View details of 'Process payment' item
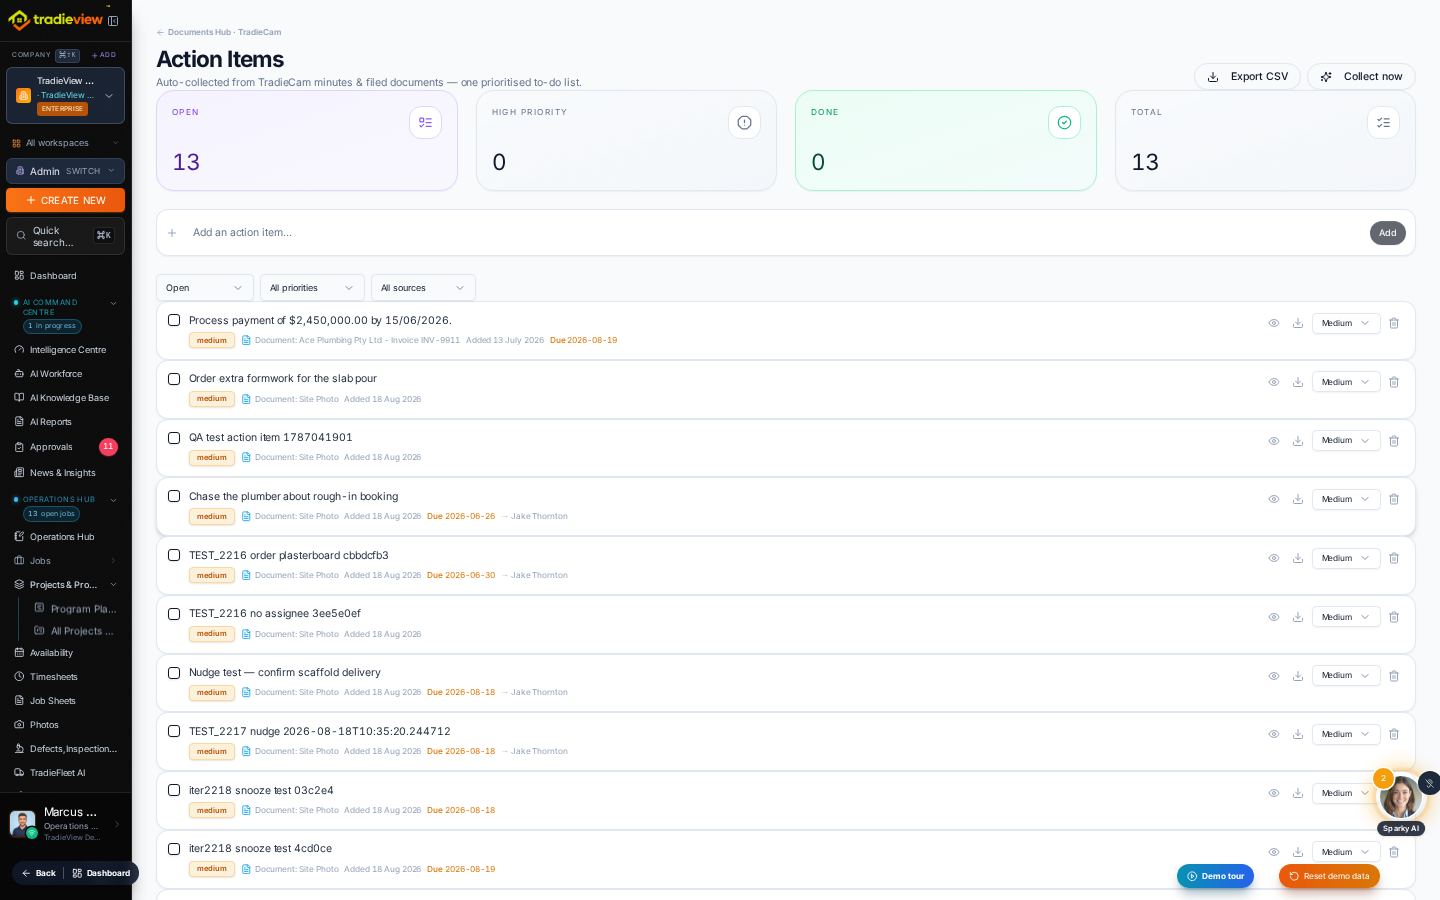The image size is (1440, 900). tap(1274, 323)
